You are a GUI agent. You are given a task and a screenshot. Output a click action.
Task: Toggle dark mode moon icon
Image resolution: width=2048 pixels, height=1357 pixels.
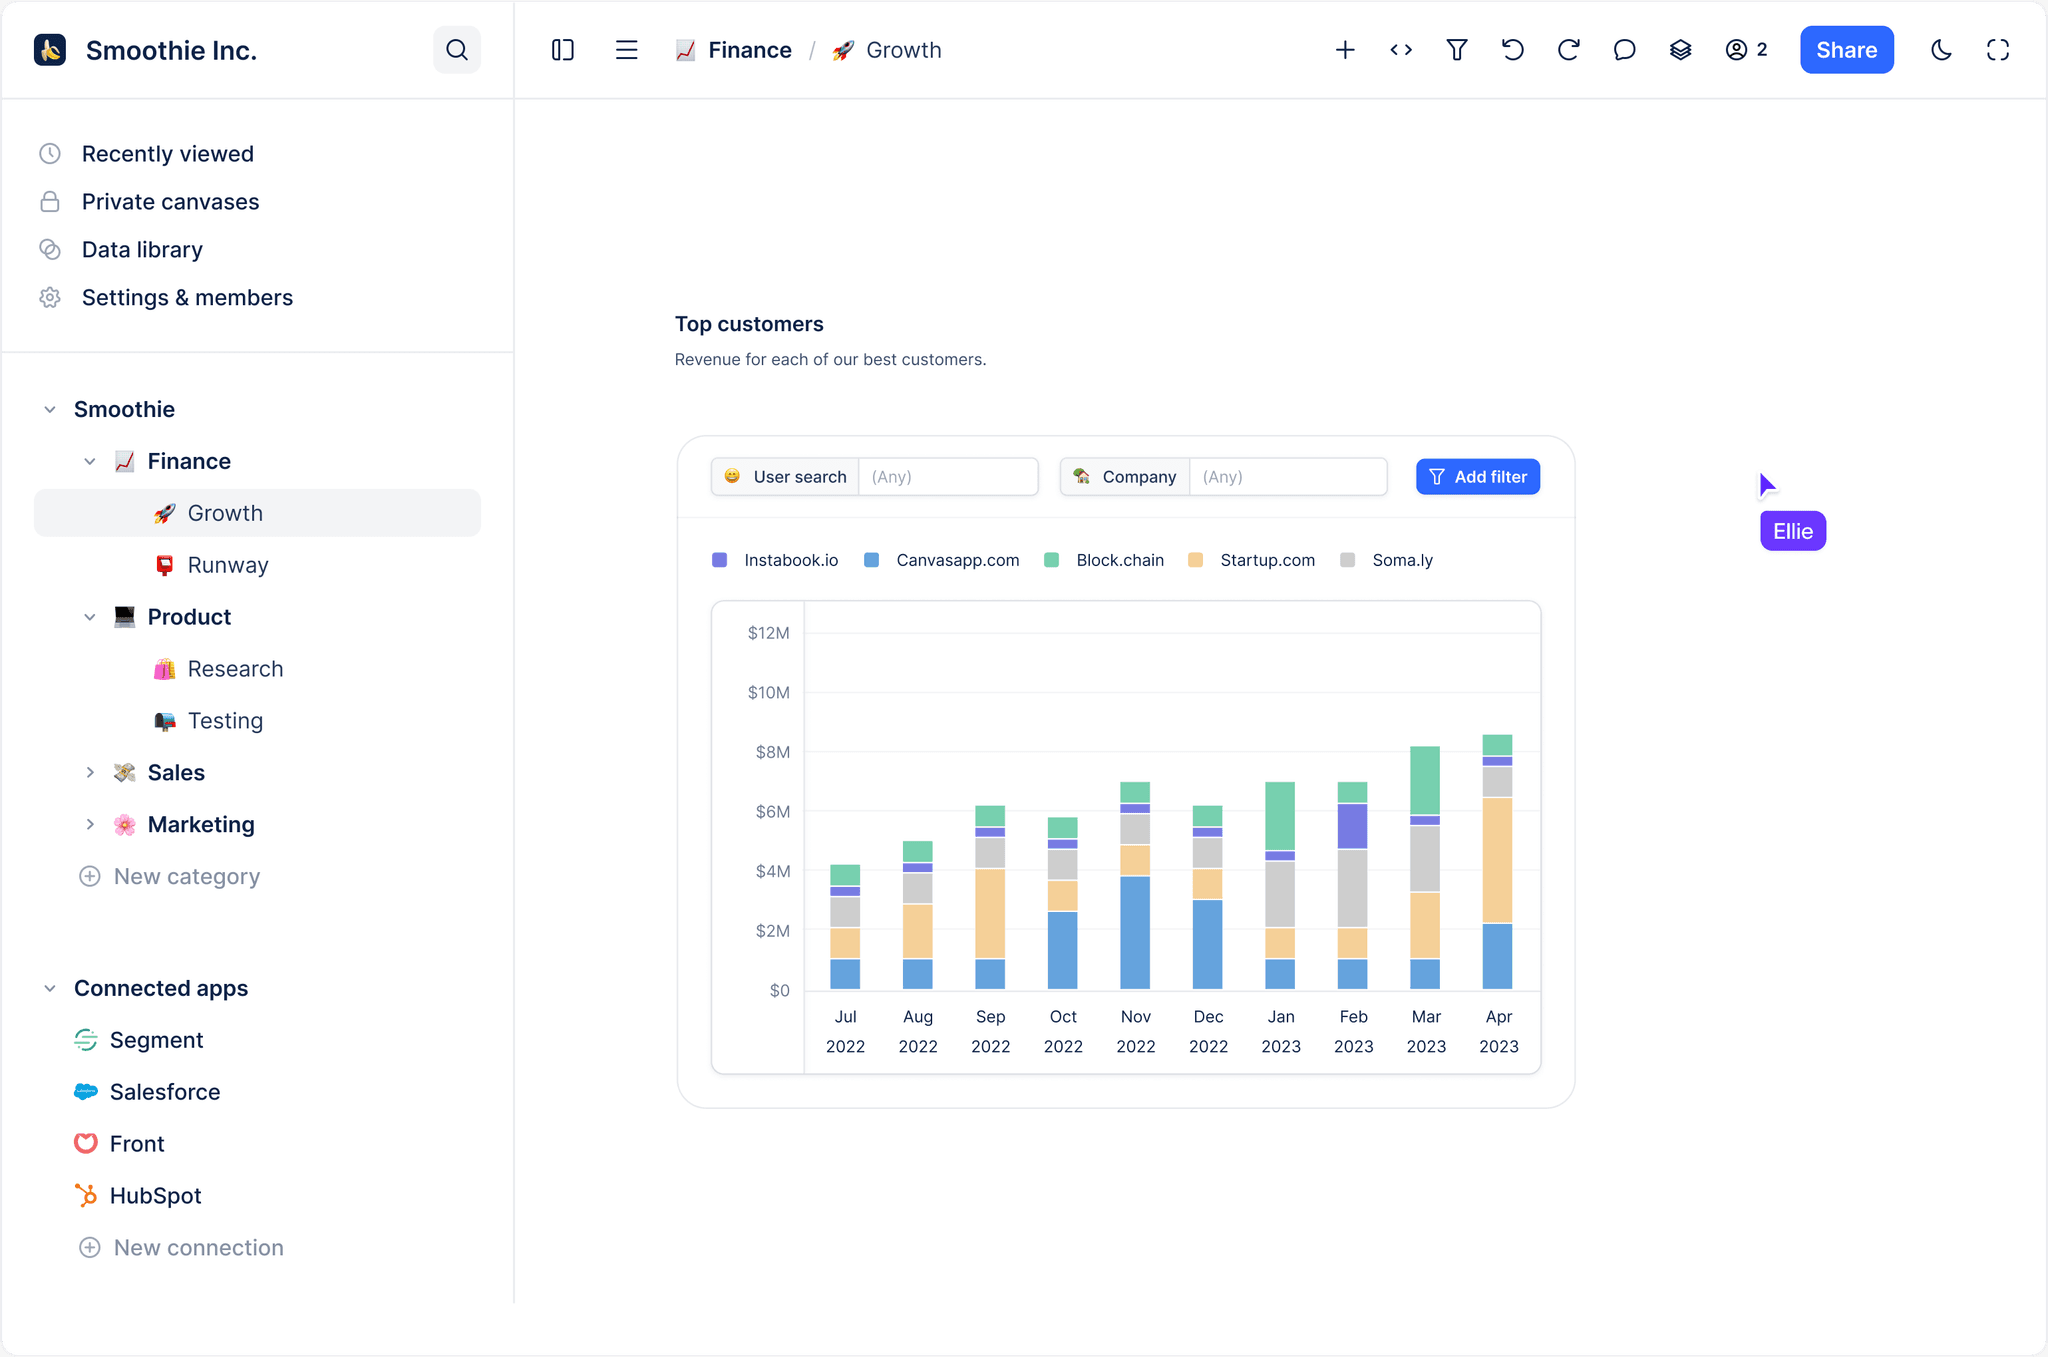point(1941,50)
